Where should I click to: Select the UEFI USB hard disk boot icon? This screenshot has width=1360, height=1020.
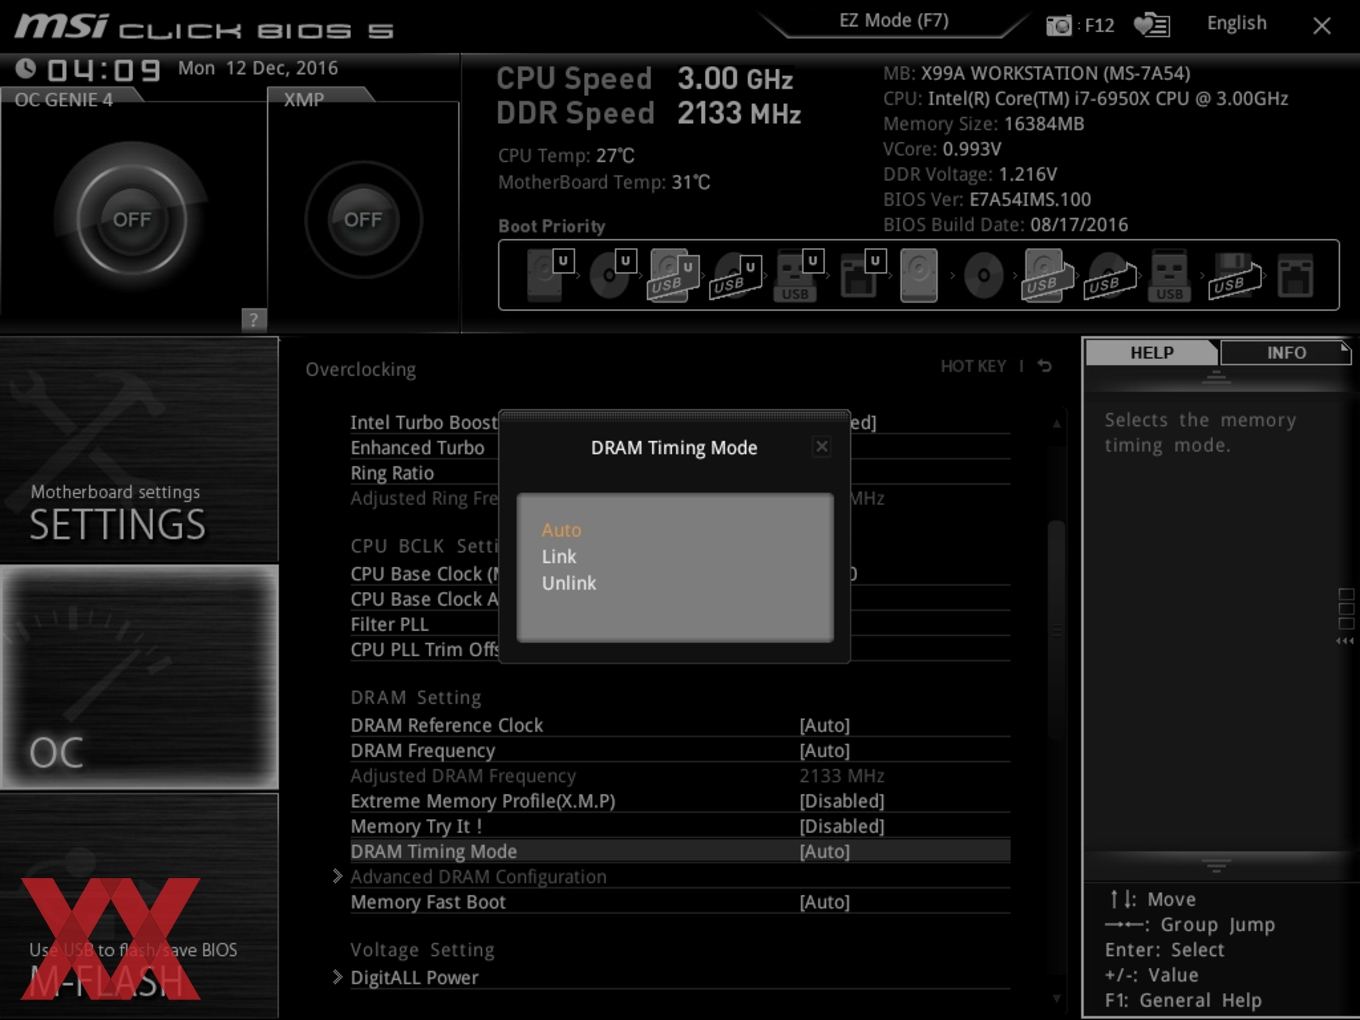[674, 275]
